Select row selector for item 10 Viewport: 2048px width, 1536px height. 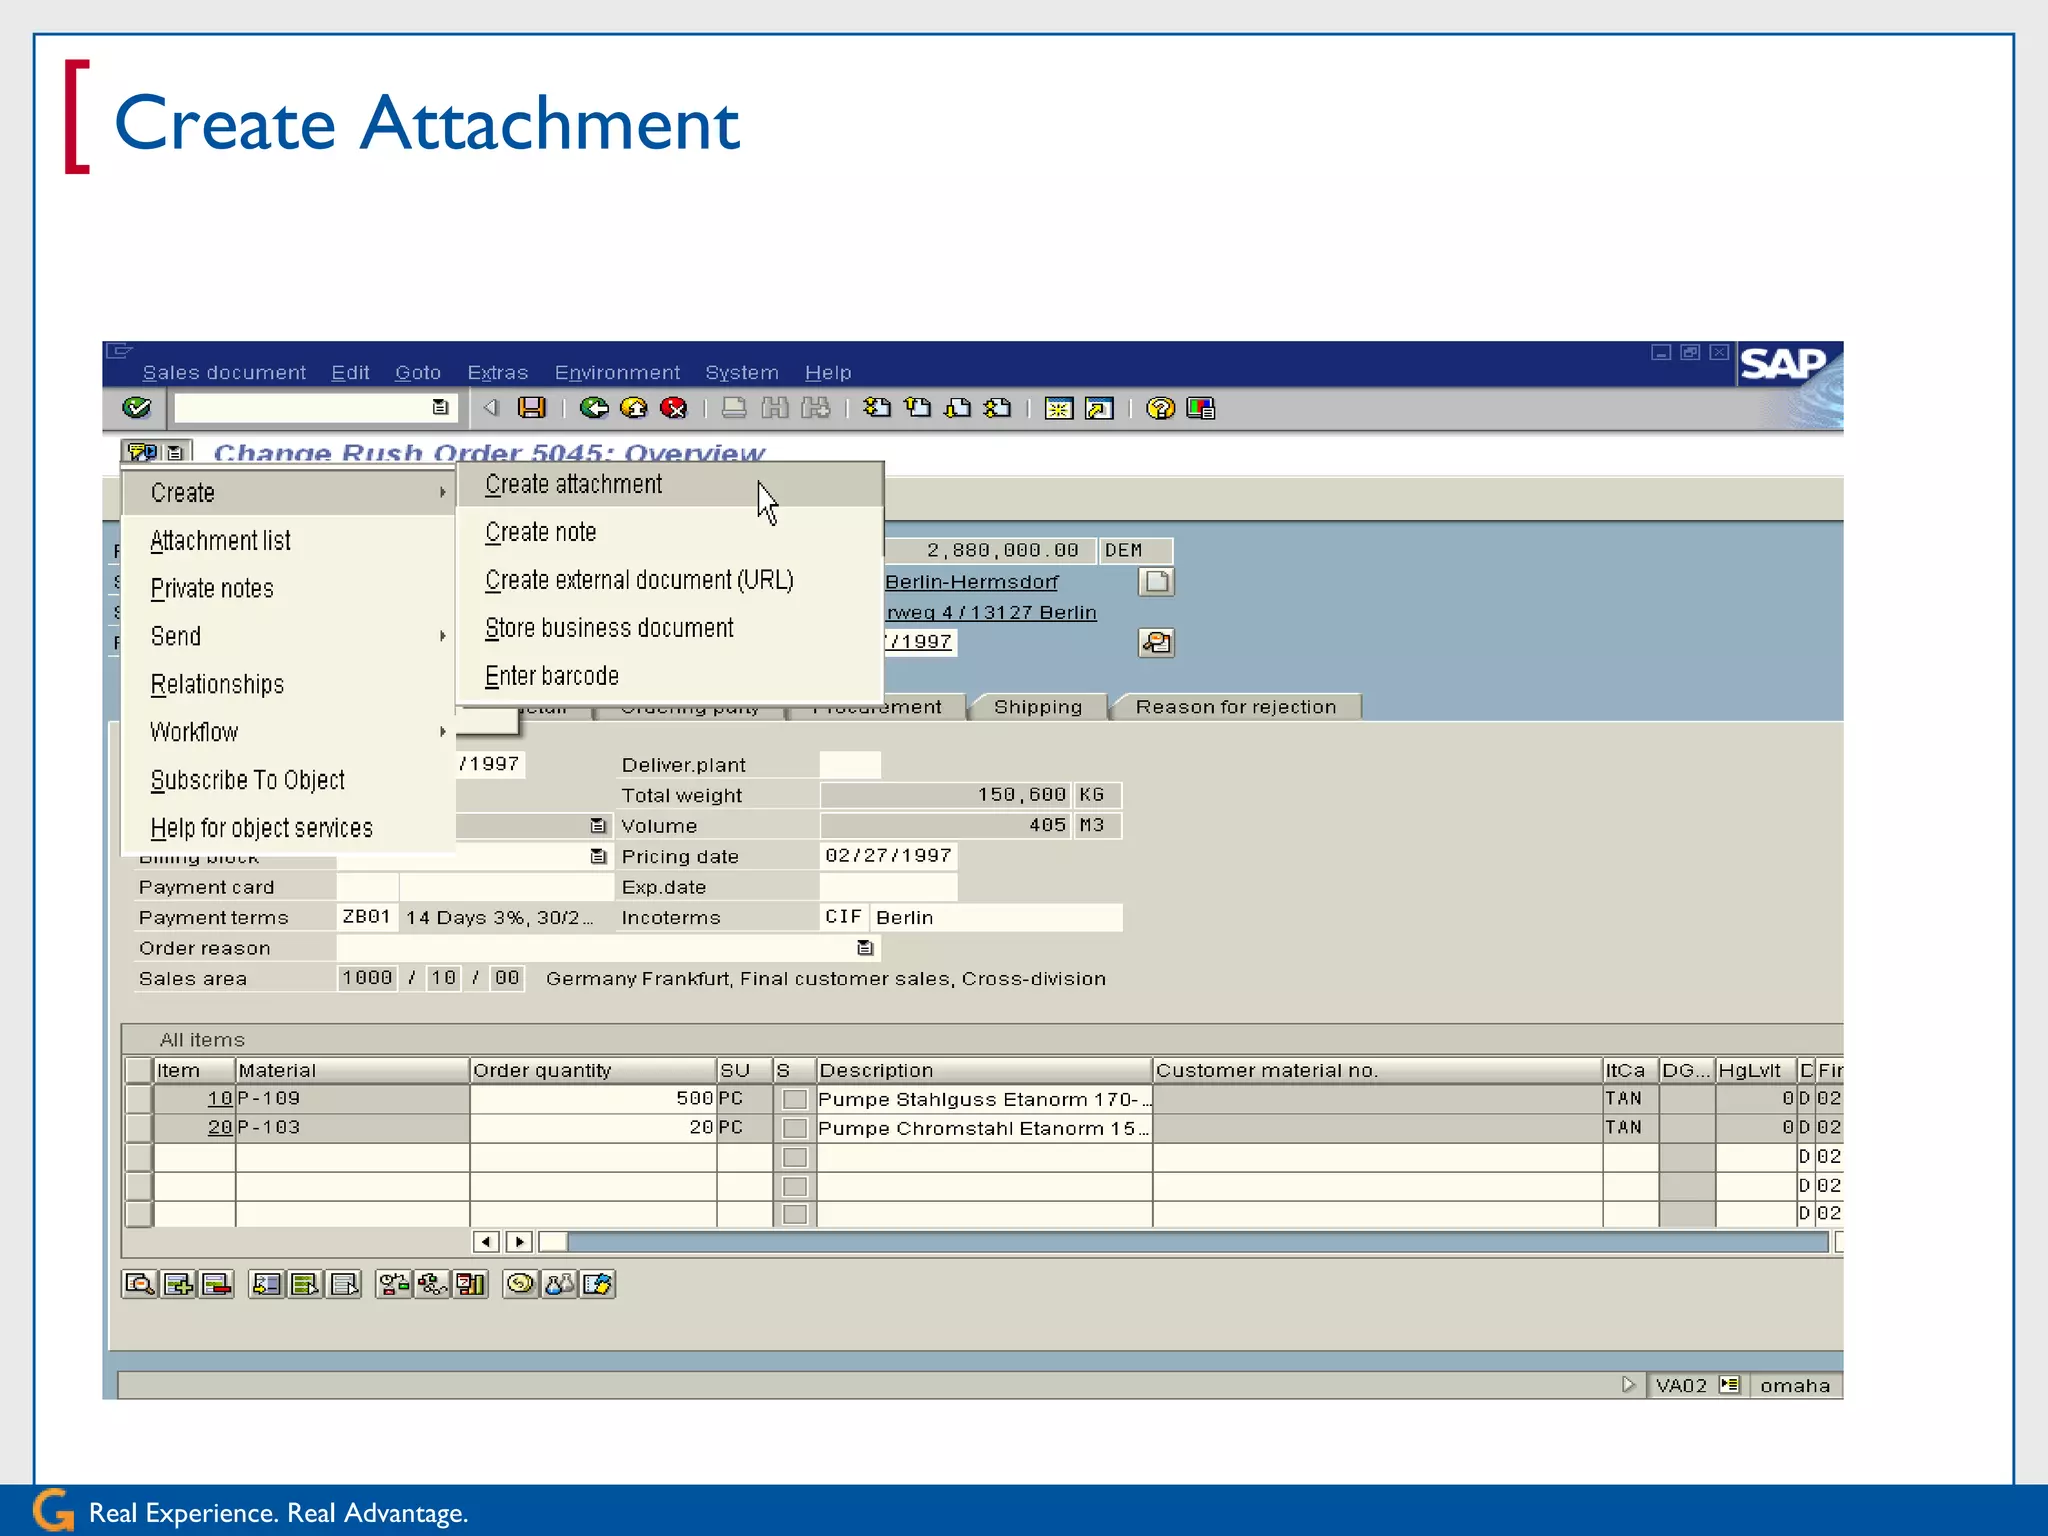[139, 1099]
